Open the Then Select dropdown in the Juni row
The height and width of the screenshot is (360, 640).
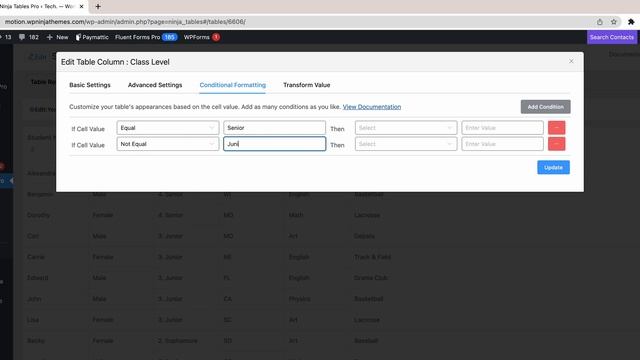tap(406, 144)
